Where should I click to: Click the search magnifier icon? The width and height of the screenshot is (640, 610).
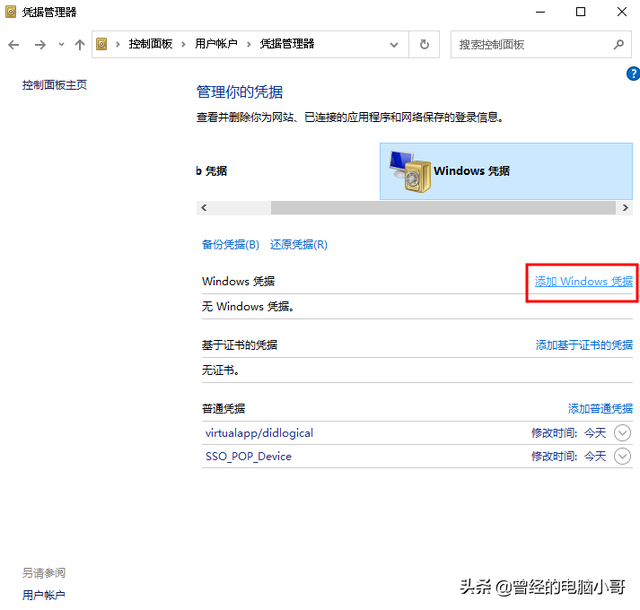tap(619, 44)
